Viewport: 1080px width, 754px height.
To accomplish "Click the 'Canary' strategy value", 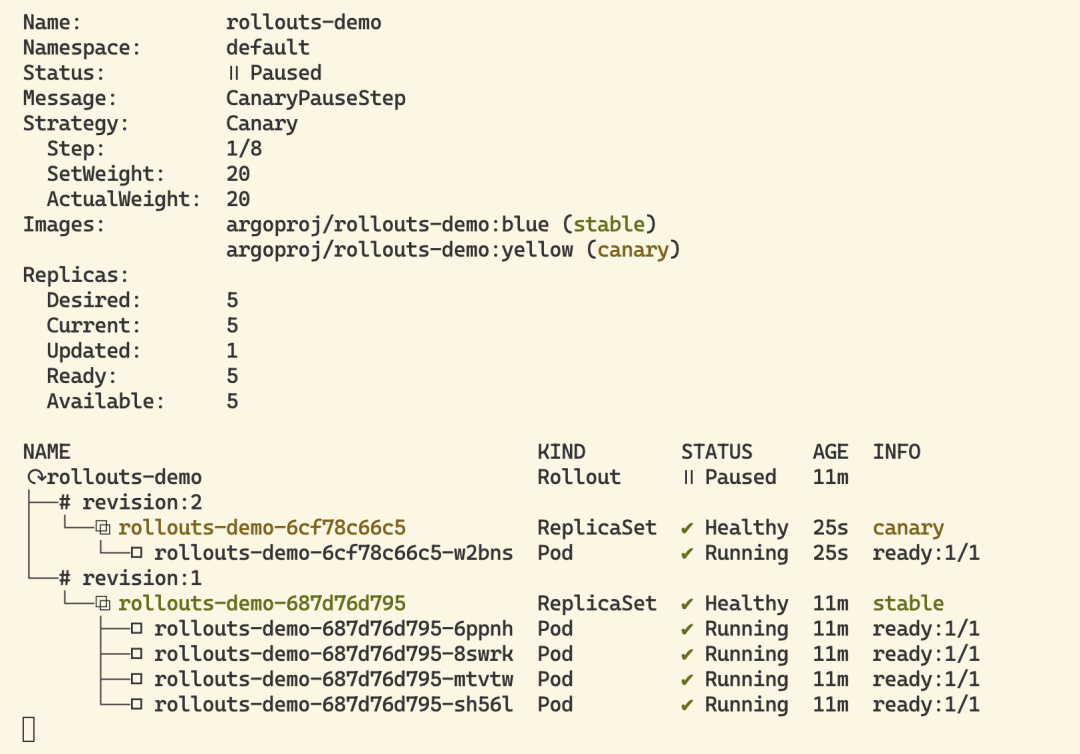I will (x=262, y=124).
